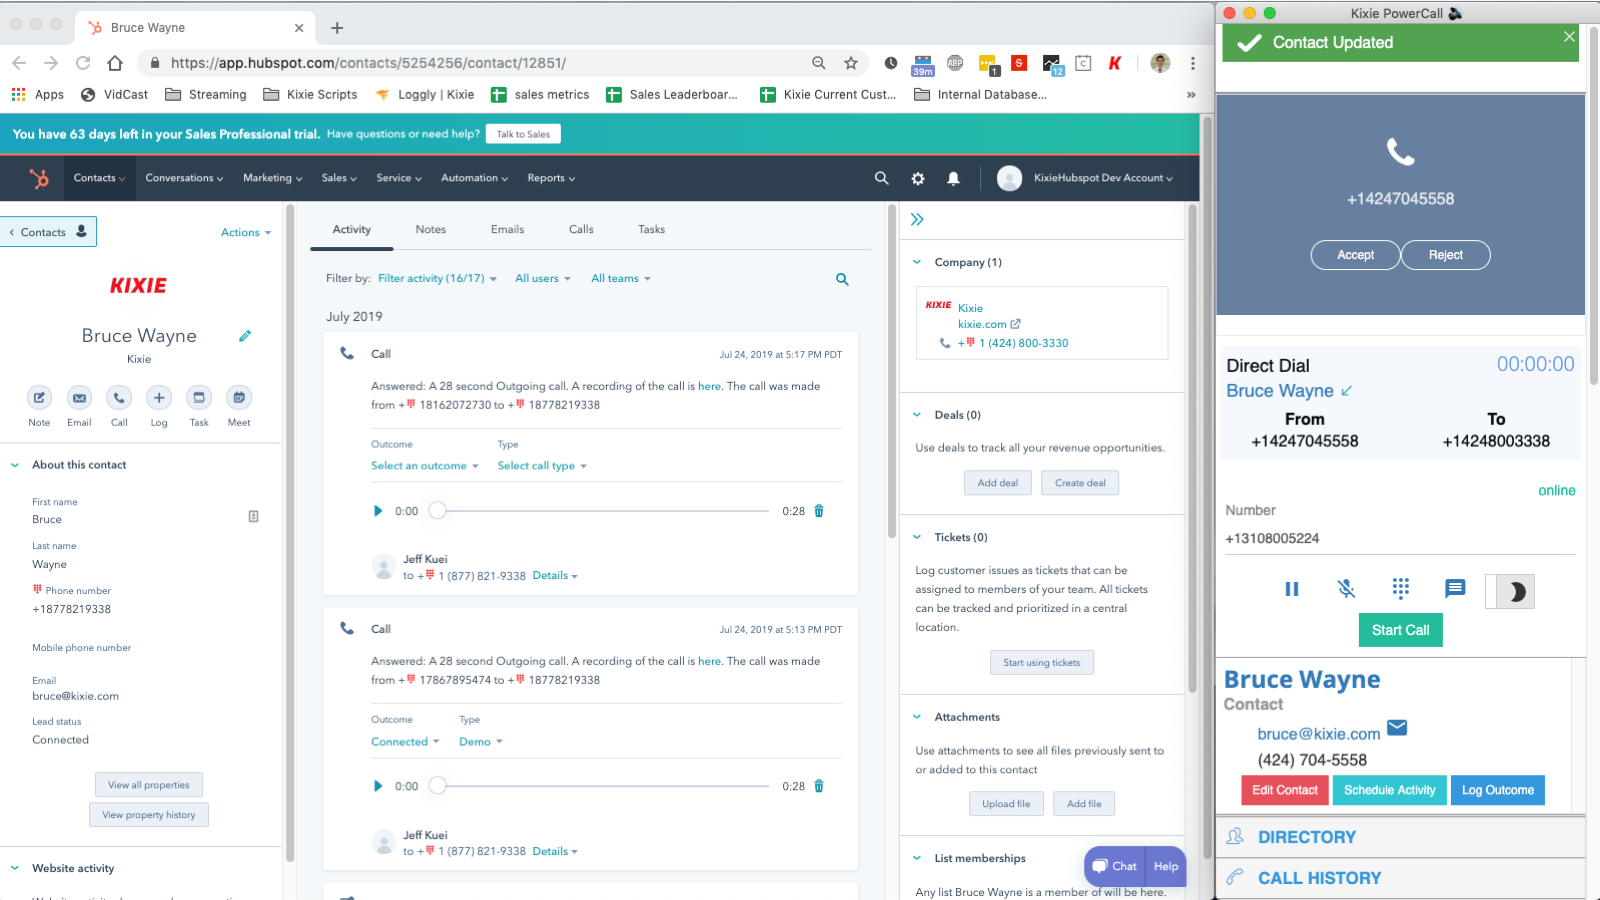The height and width of the screenshot is (900, 1600).
Task: Open HubSpot settings gear
Action: tap(917, 178)
